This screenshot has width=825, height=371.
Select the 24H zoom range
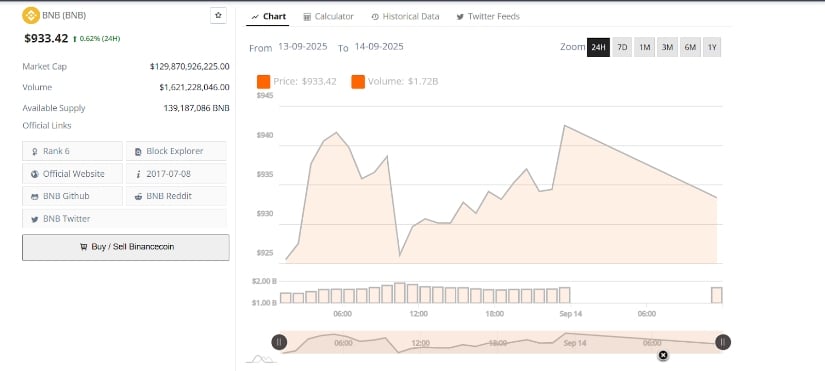pyautogui.click(x=598, y=47)
